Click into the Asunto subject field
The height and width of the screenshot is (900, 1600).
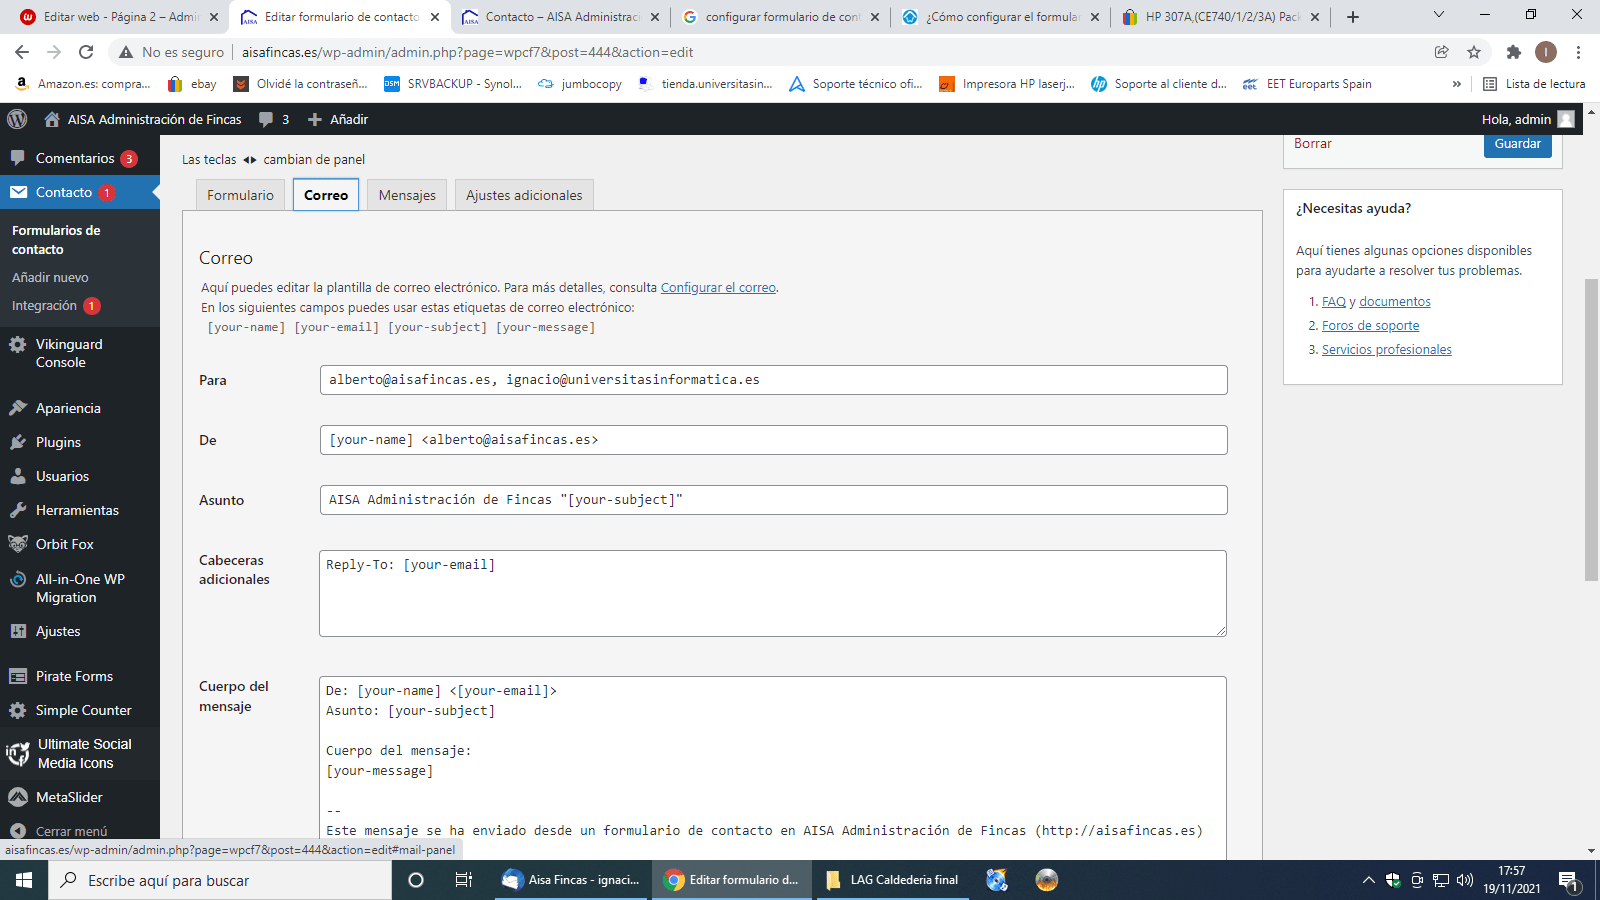tap(773, 500)
